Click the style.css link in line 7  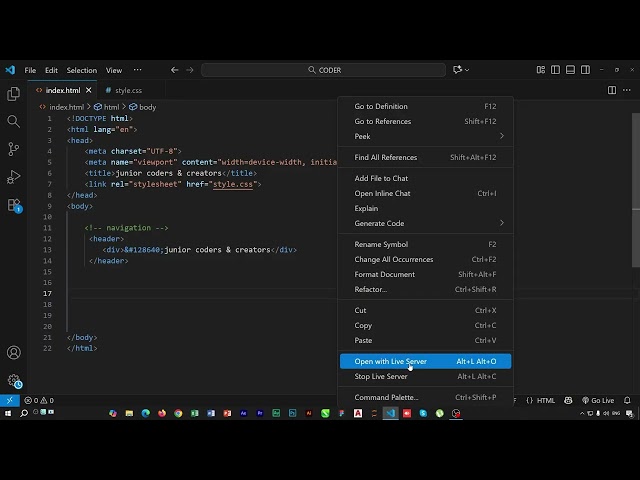pyautogui.click(x=233, y=184)
